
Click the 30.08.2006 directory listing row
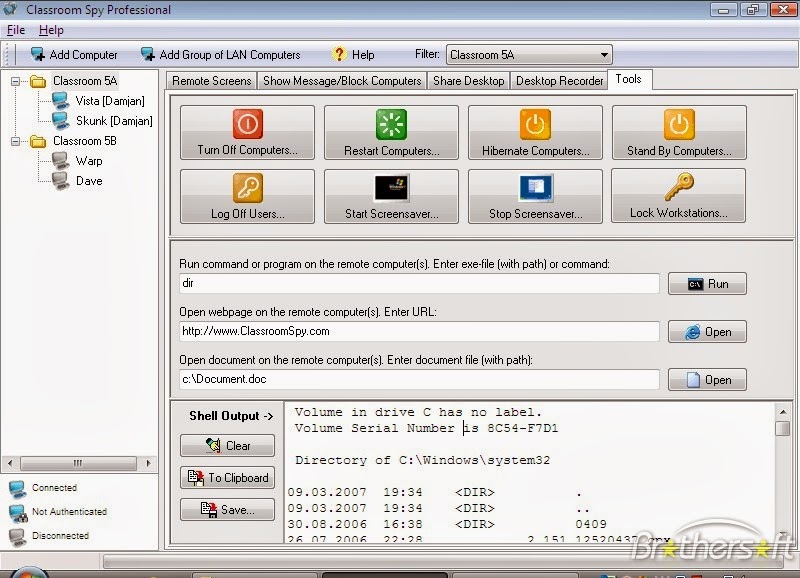click(x=447, y=524)
